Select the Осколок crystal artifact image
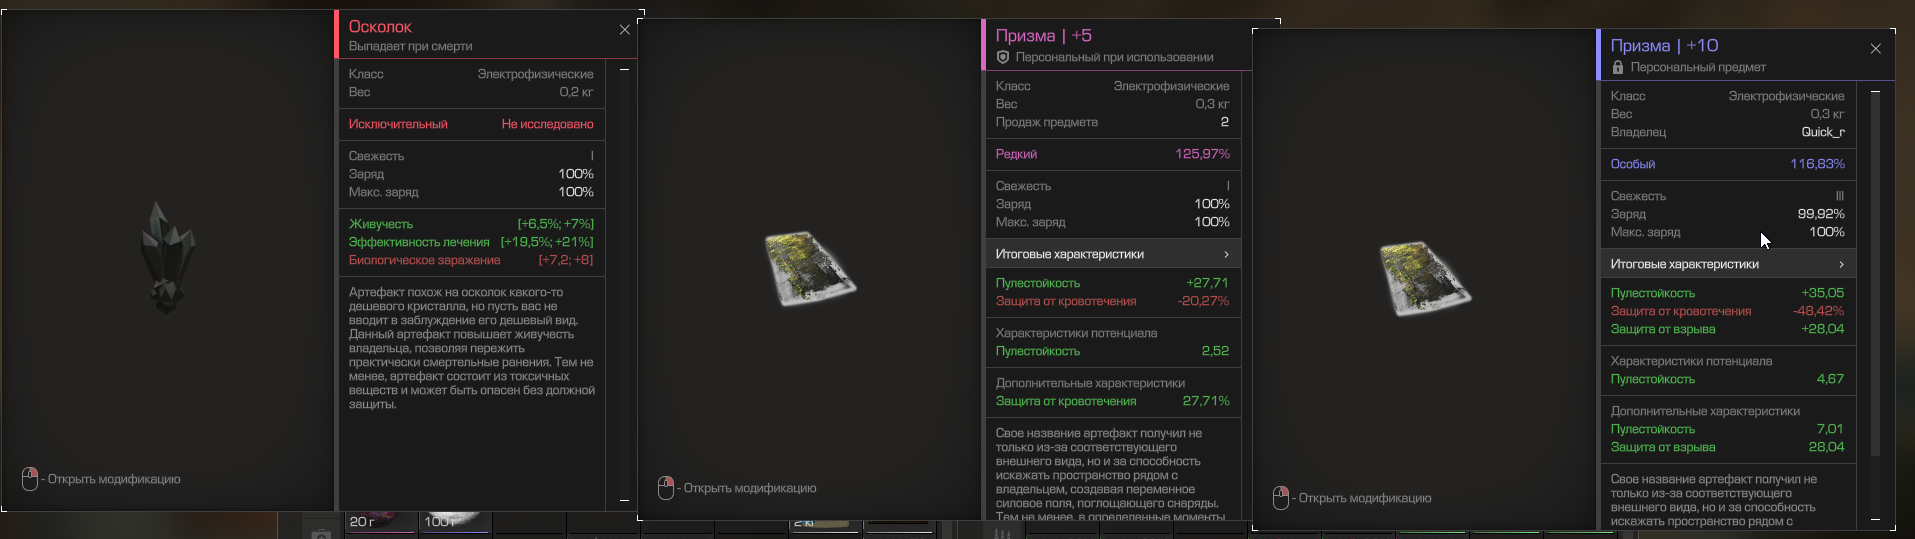The height and width of the screenshot is (539, 1915). tap(167, 257)
